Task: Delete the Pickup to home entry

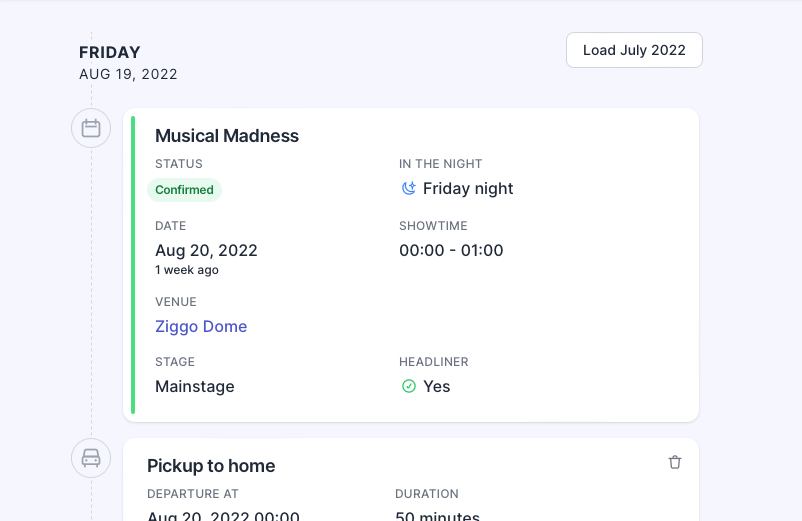Action: (x=675, y=462)
